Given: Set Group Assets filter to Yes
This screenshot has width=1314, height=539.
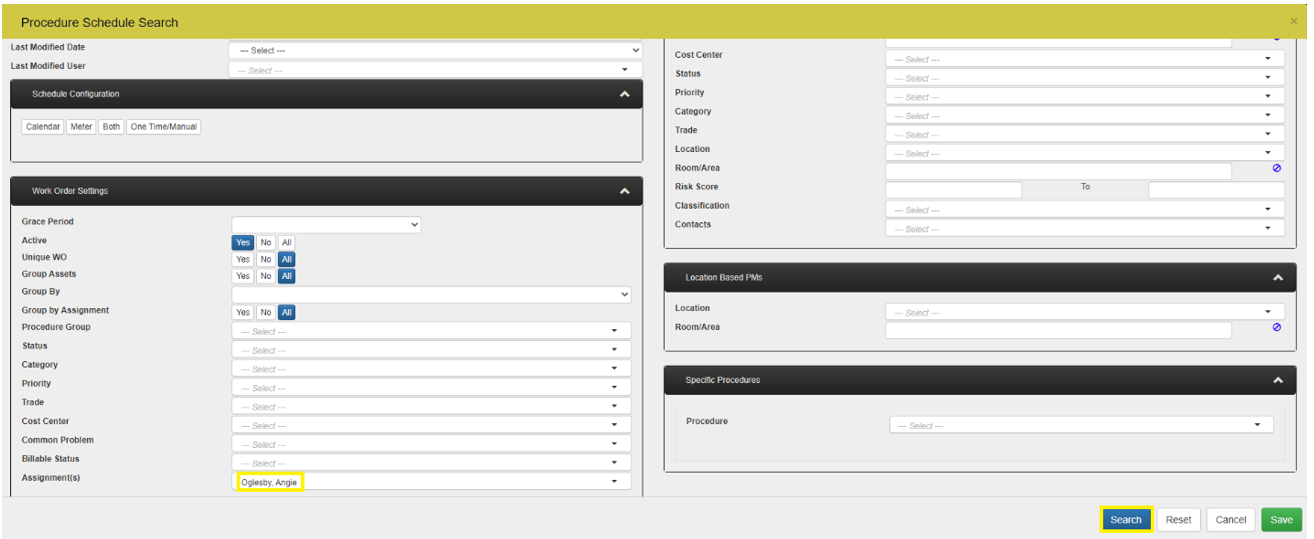Looking at the screenshot, I should tap(243, 276).
